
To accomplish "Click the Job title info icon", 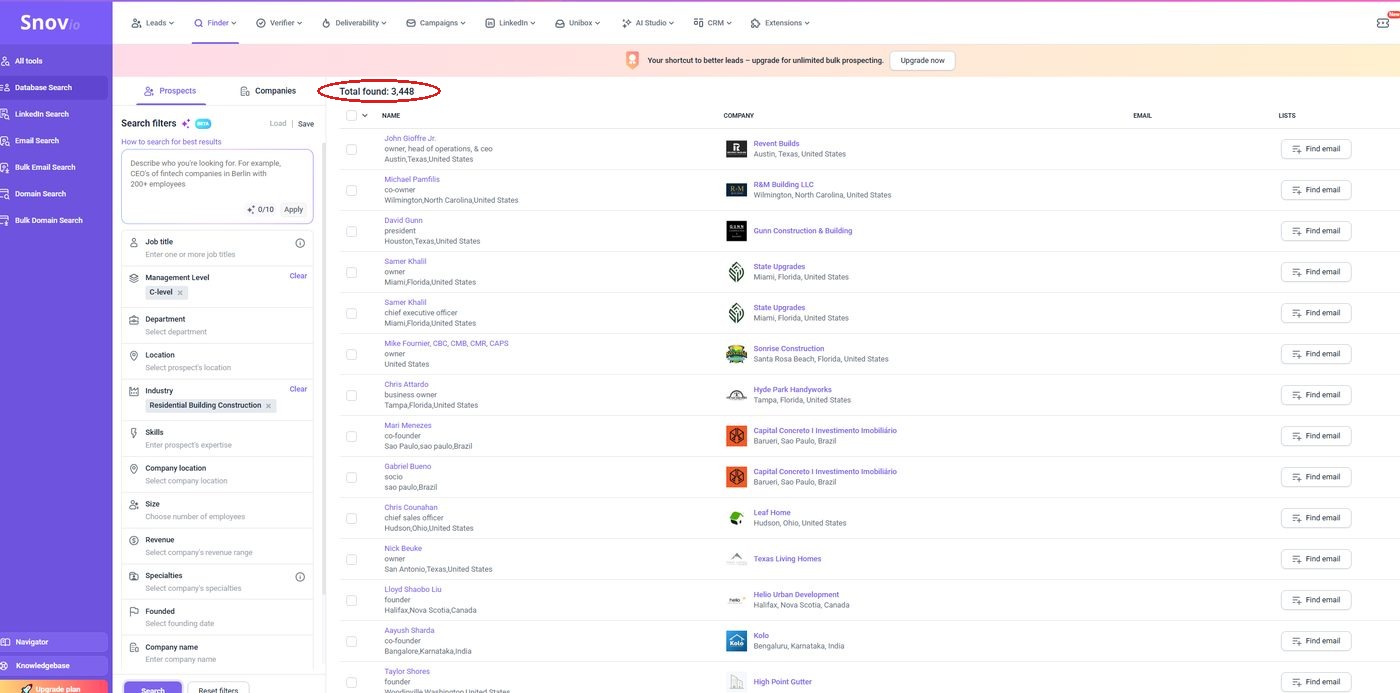I will point(300,243).
